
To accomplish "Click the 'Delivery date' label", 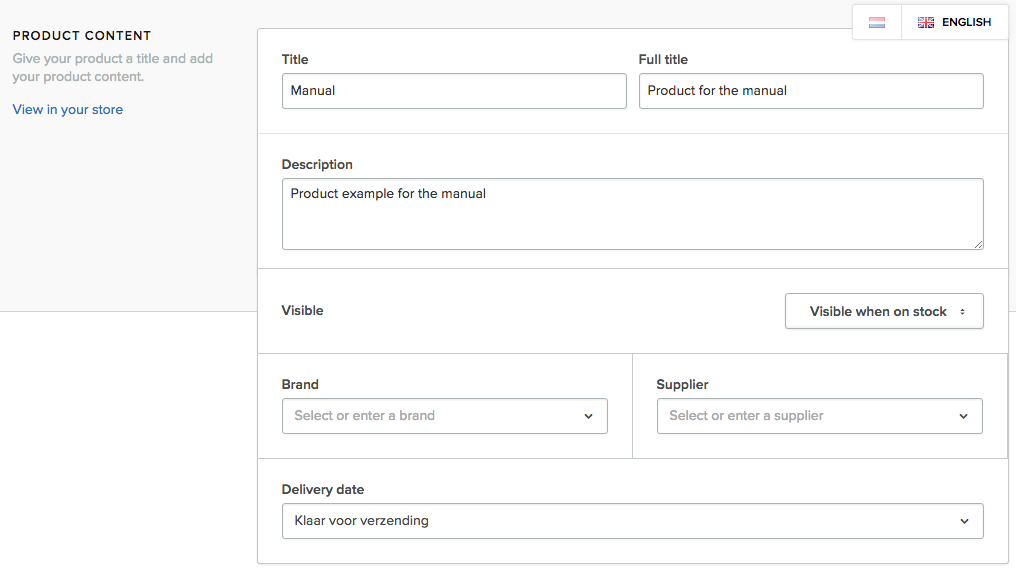I will [323, 490].
